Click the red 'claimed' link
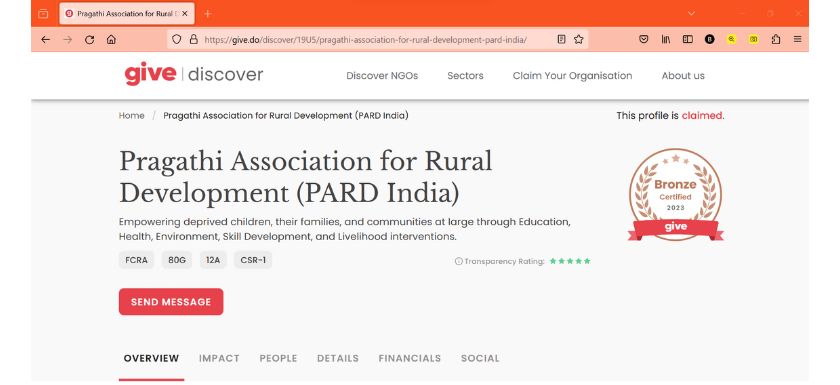The image size is (840, 385). 702,115
